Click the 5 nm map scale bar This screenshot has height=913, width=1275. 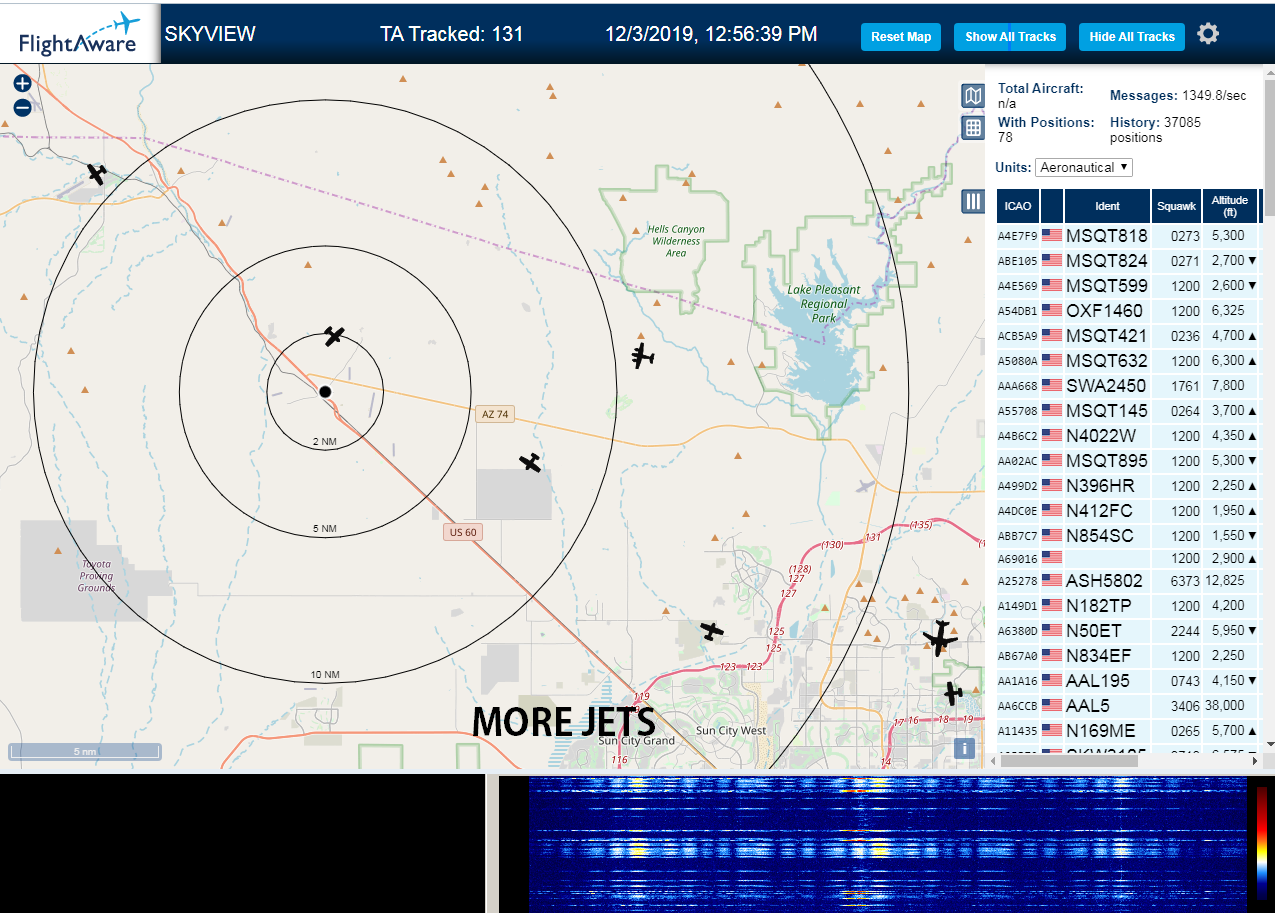(85, 751)
